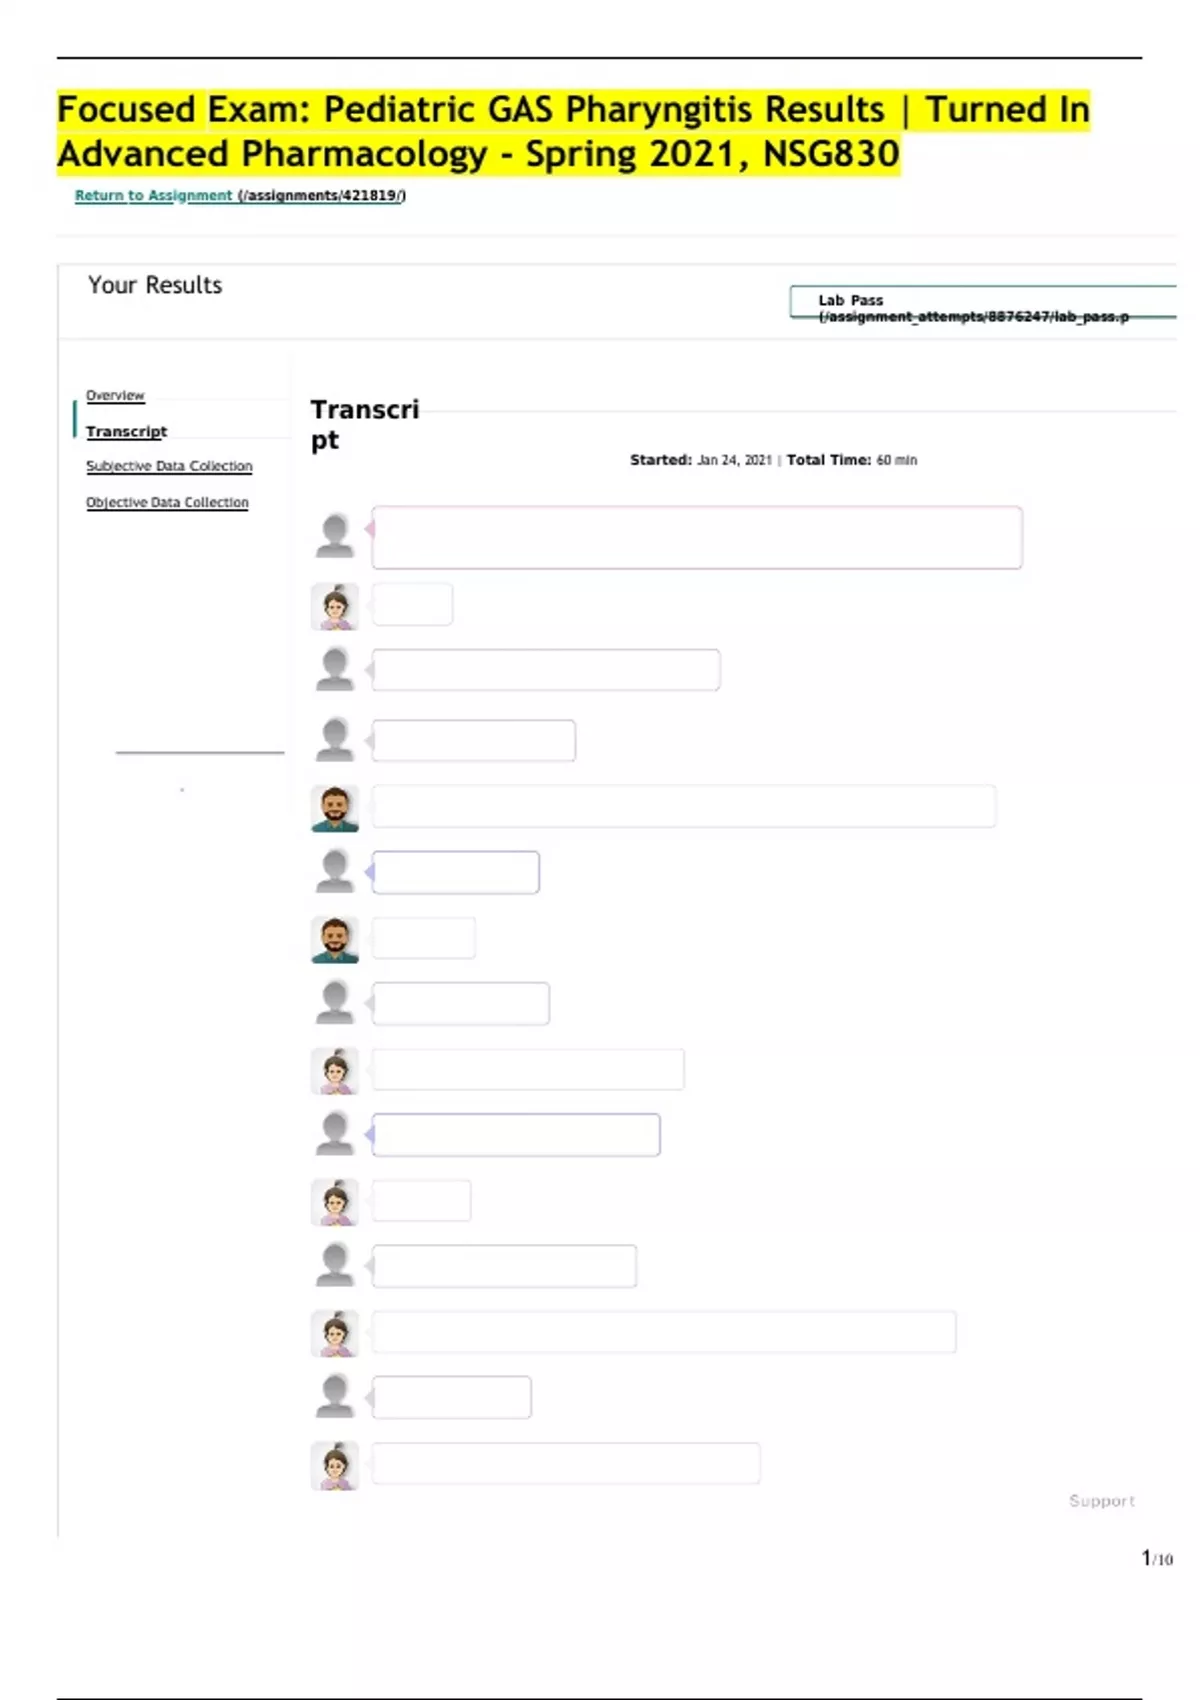Click the Support link at bottom right
Viewport: 1200px width, 1700px height.
1101,1501
